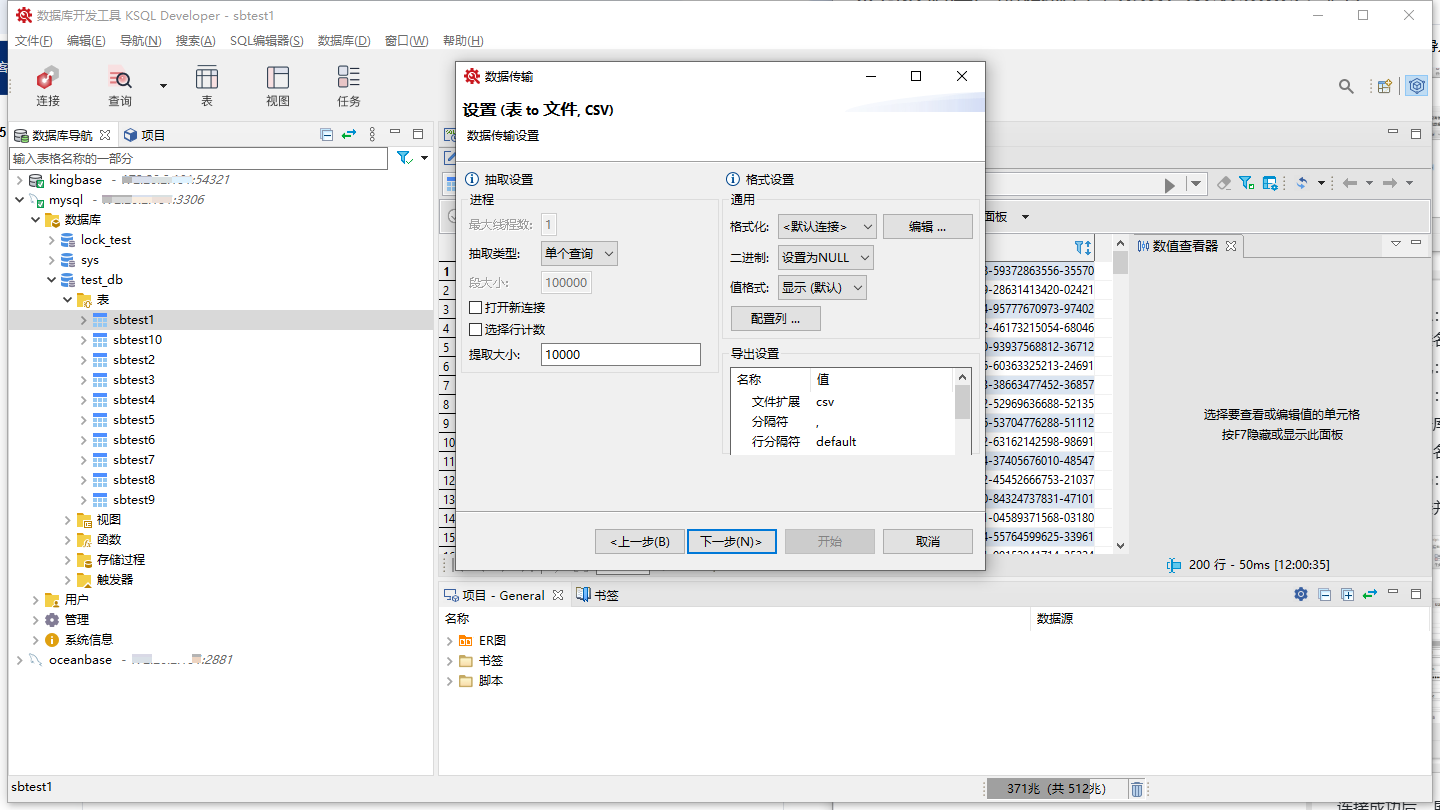Click the filter funnel icon in navigator

[x=404, y=158]
